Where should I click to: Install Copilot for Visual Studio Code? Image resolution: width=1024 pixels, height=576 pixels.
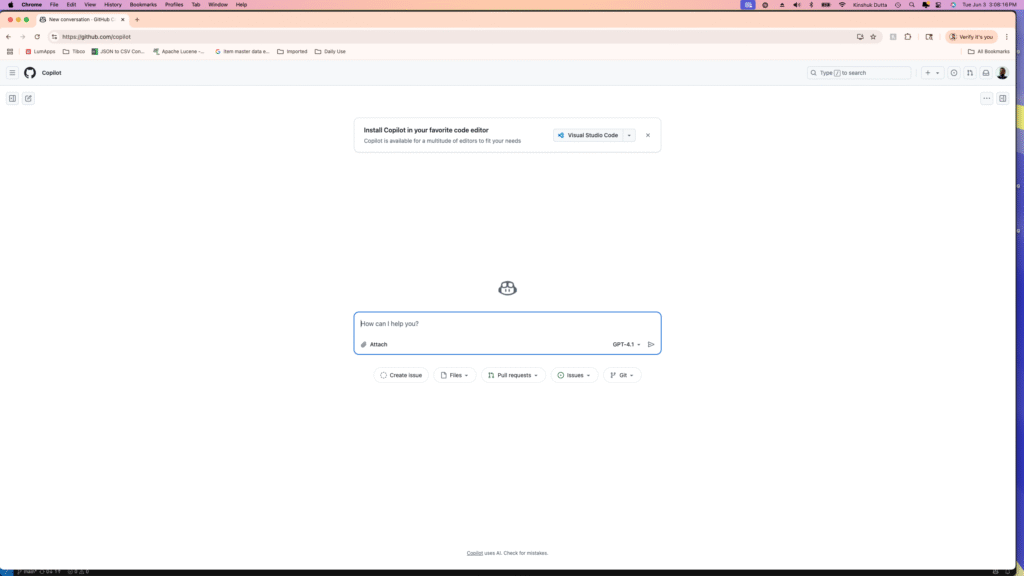pyautogui.click(x=588, y=135)
